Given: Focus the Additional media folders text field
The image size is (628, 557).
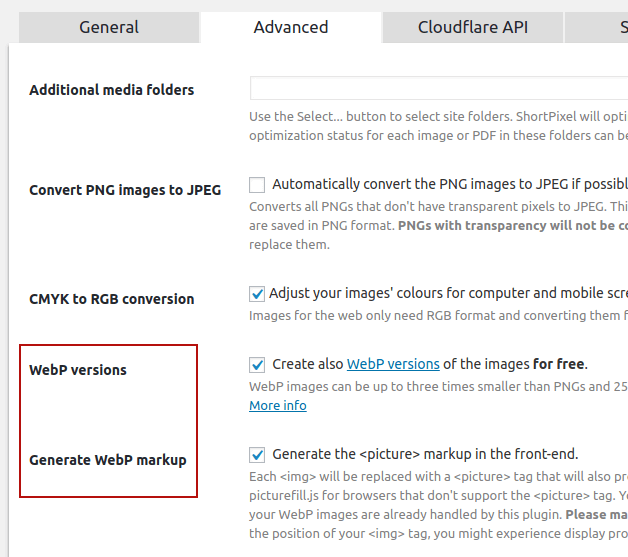Looking at the screenshot, I should [439, 88].
